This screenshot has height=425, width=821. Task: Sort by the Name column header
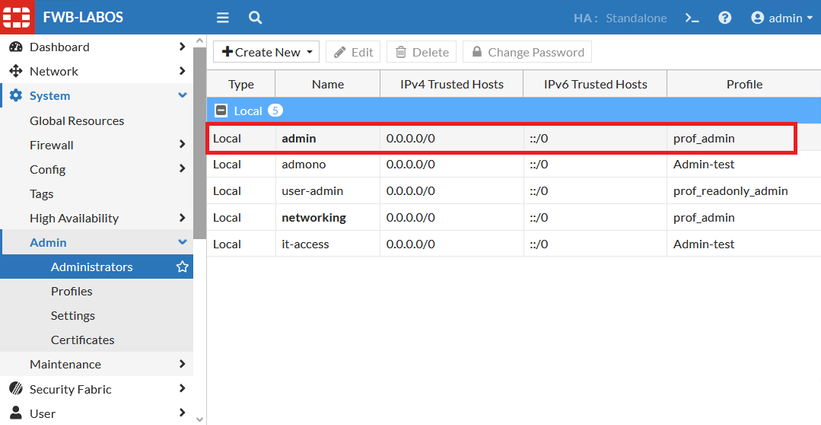[x=327, y=84]
